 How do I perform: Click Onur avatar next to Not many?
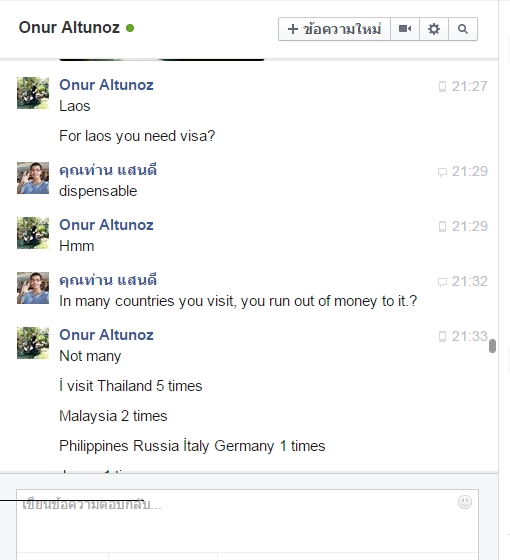(x=33, y=343)
